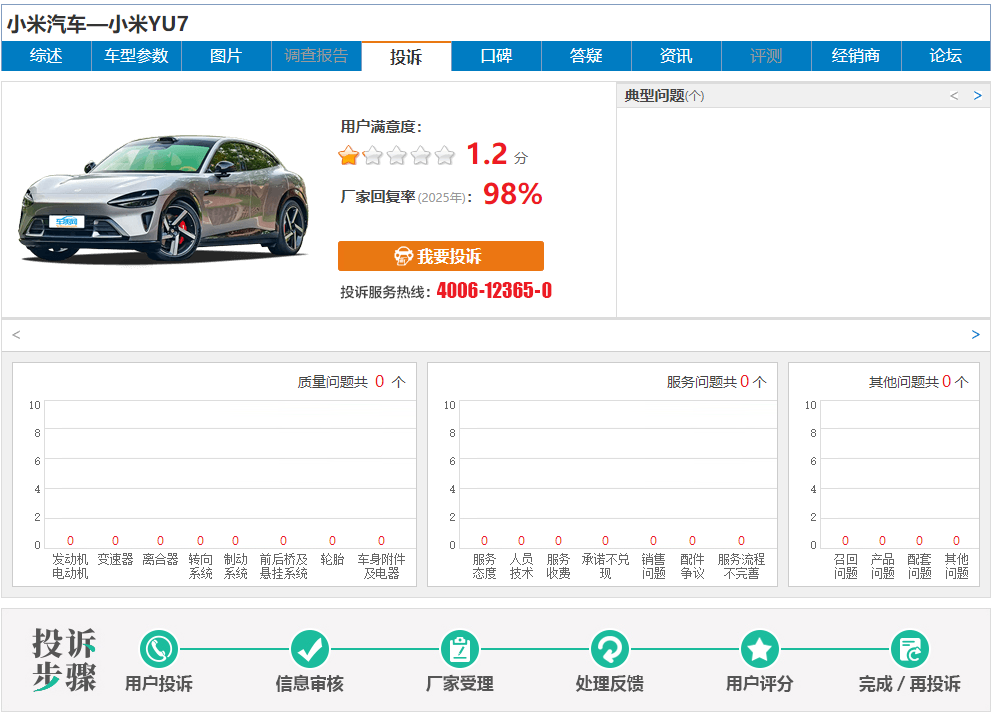Image resolution: width=991 pixels, height=714 pixels.
Task: Switch to the 车型参数 tab
Action: [136, 56]
